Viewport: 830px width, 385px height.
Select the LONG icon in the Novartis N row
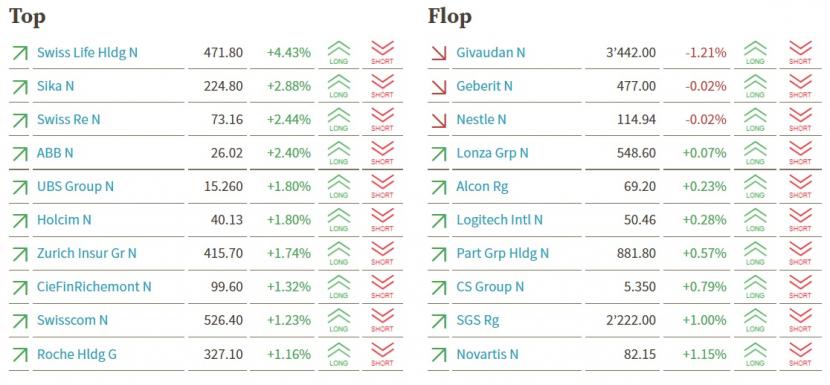(x=755, y=354)
